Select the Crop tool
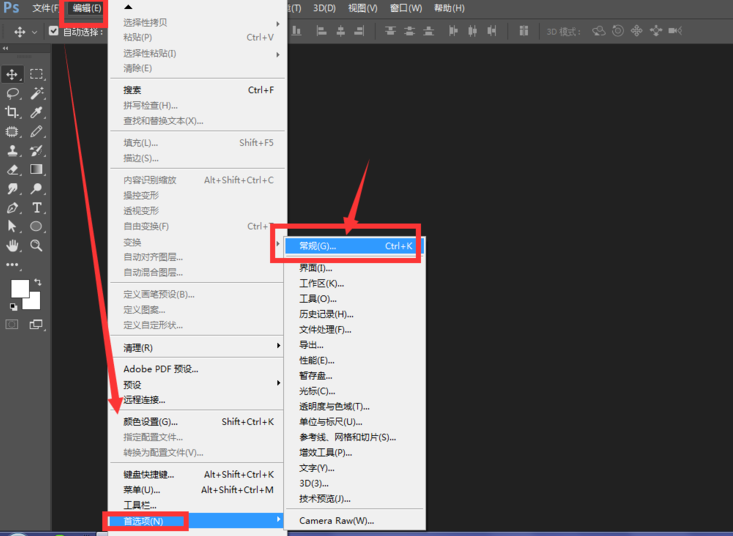Viewport: 733px width, 536px height. (x=12, y=112)
